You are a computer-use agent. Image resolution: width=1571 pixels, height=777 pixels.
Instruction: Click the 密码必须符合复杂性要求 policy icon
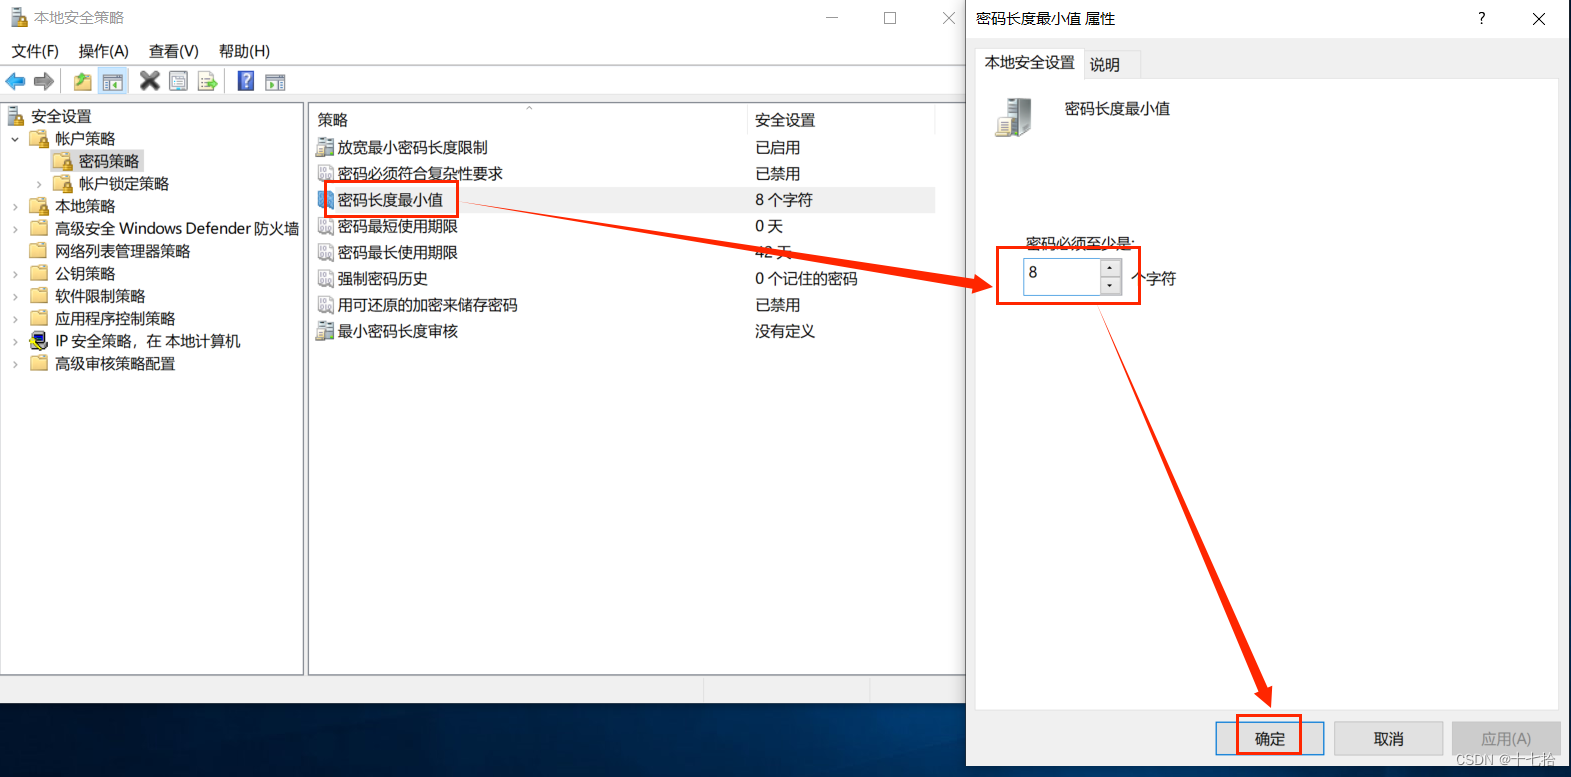click(325, 174)
